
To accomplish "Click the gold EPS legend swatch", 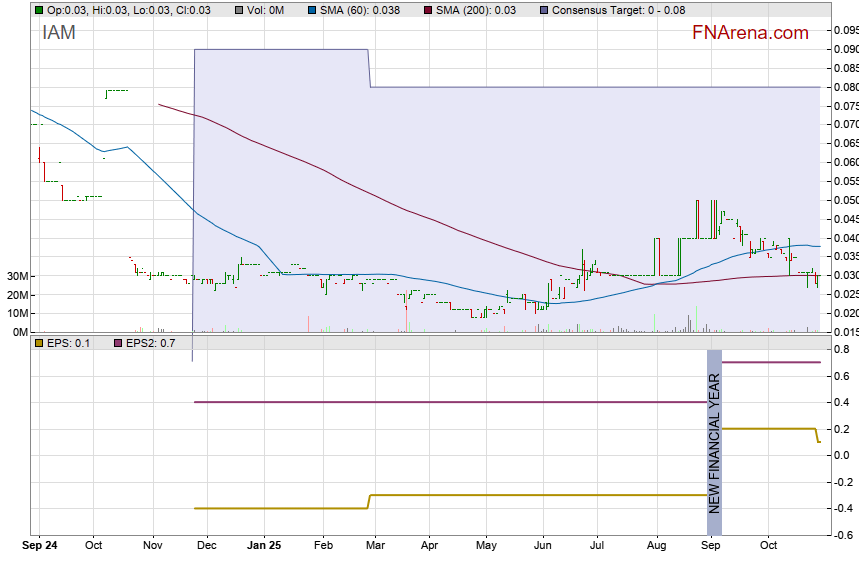I will 39,343.
